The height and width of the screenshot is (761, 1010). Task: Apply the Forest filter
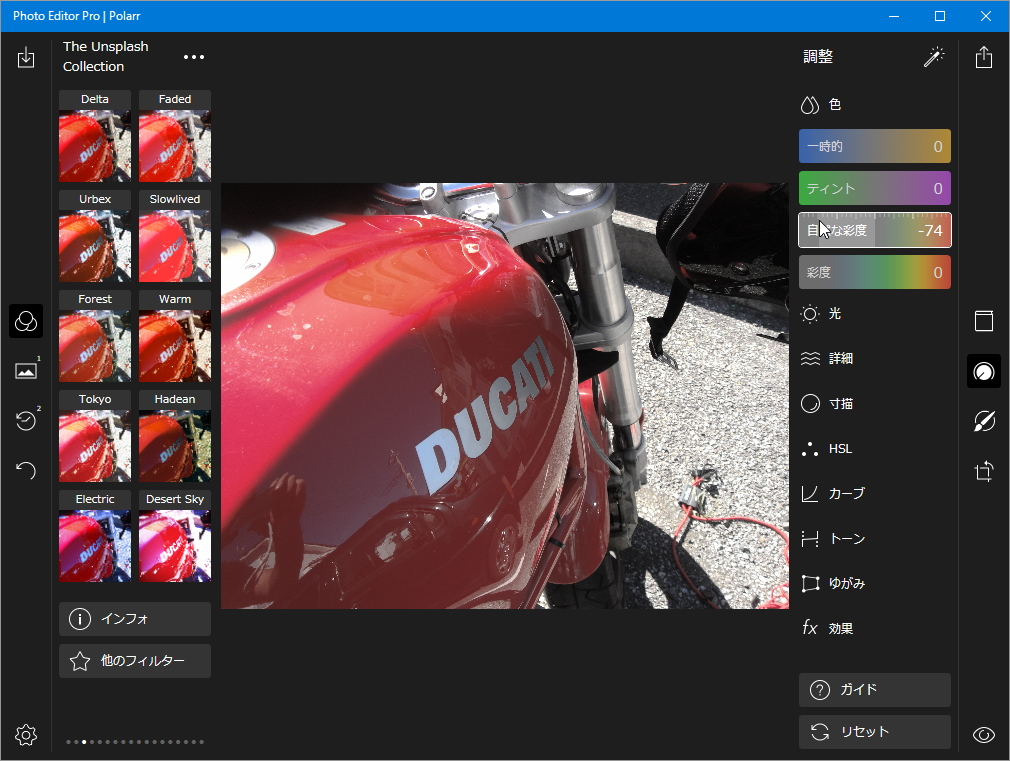coord(95,336)
